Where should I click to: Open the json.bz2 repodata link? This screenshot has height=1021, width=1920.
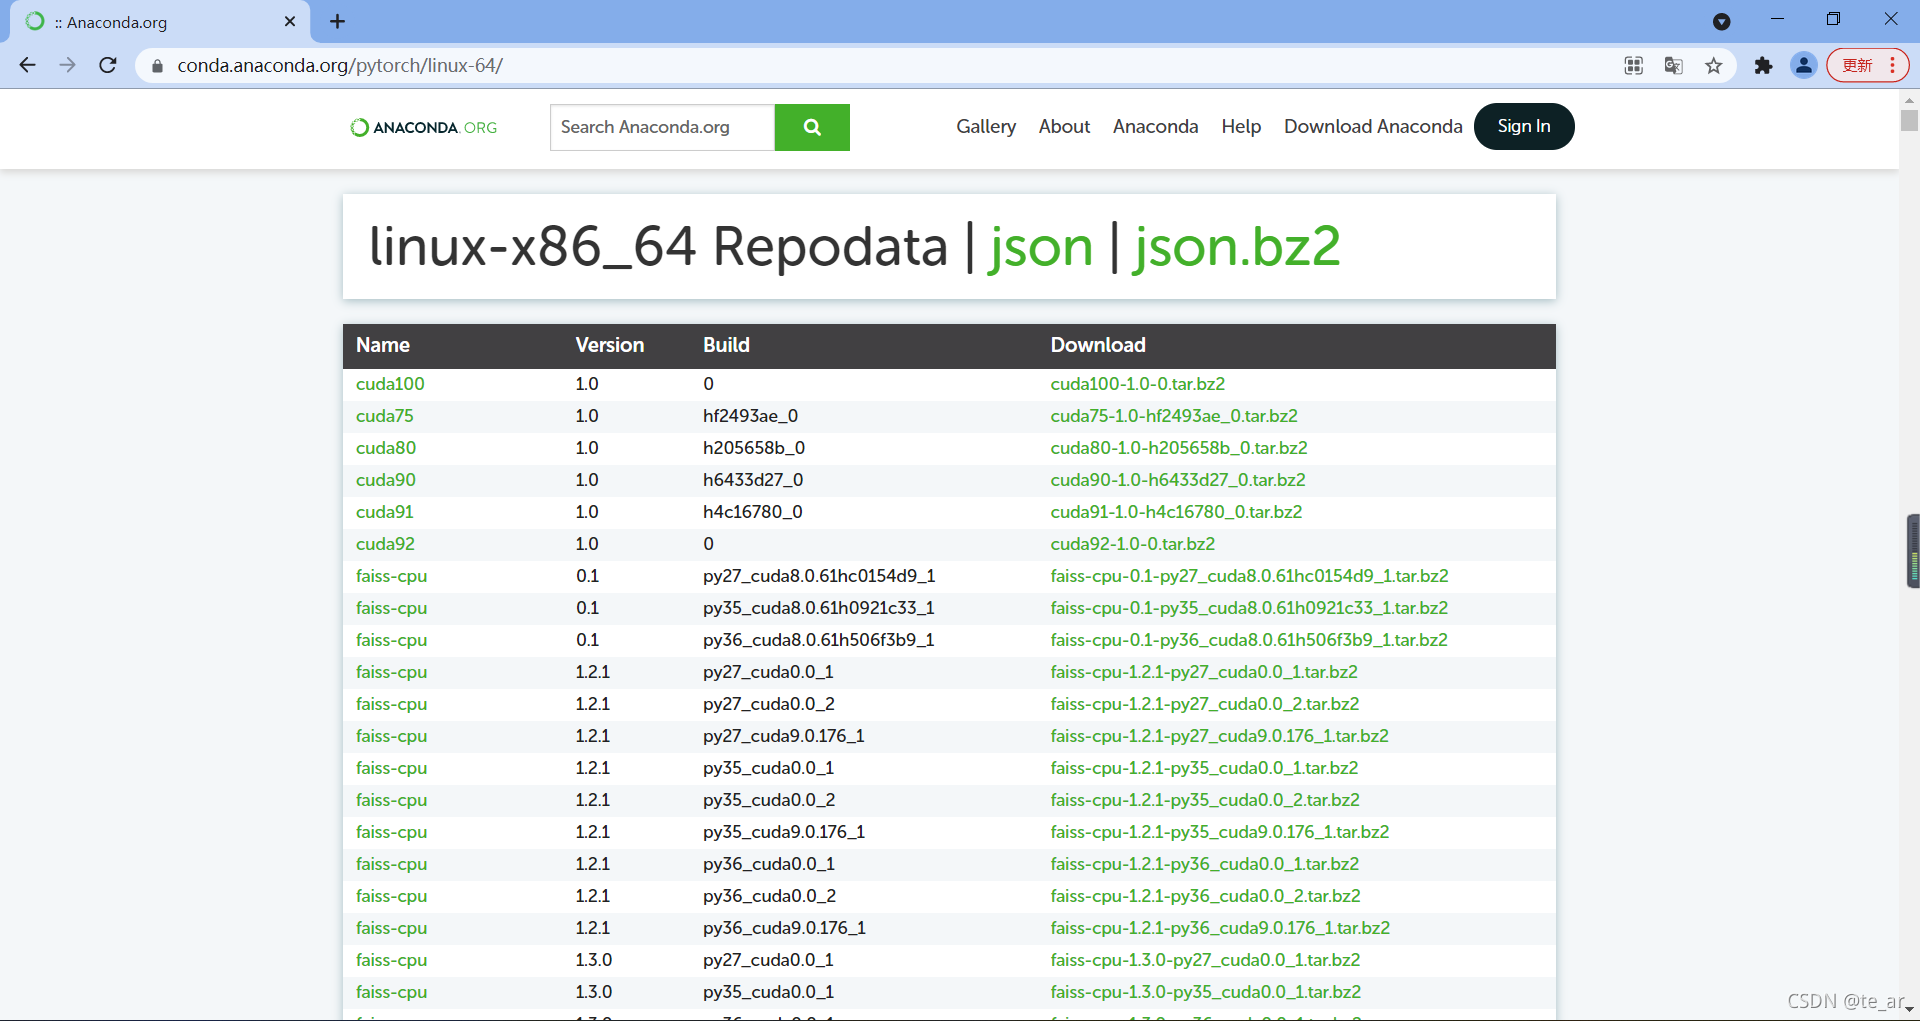[x=1237, y=247]
